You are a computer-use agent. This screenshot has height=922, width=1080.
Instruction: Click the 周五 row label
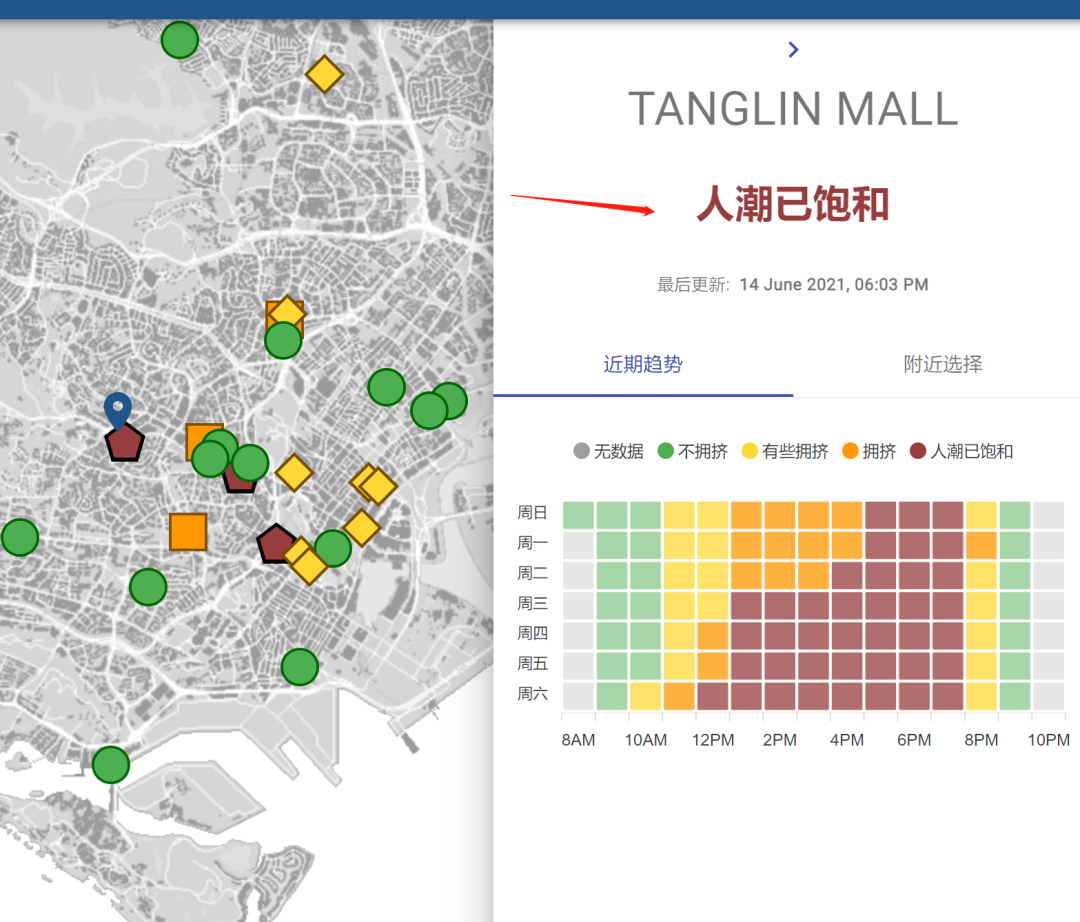click(532, 663)
